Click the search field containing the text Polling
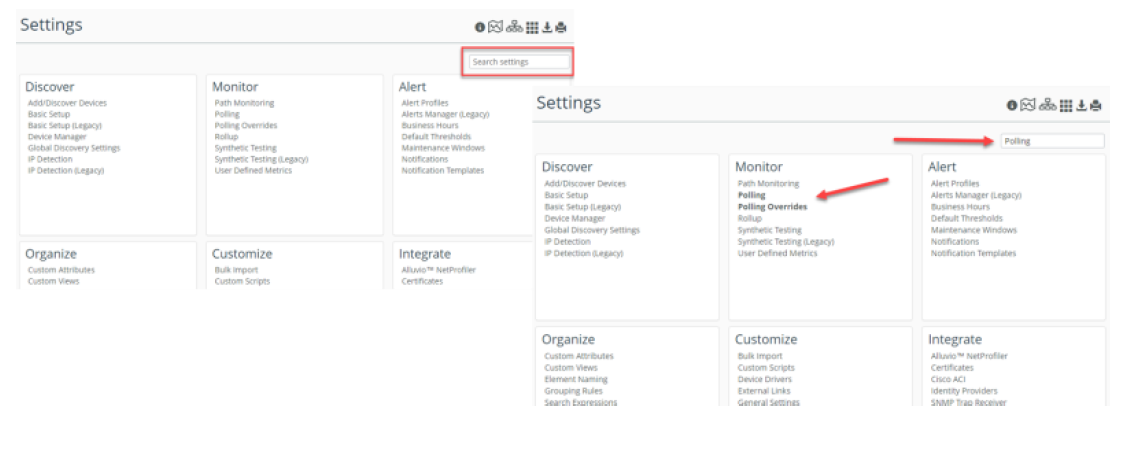The image size is (1142, 452). pyautogui.click(x=1052, y=141)
